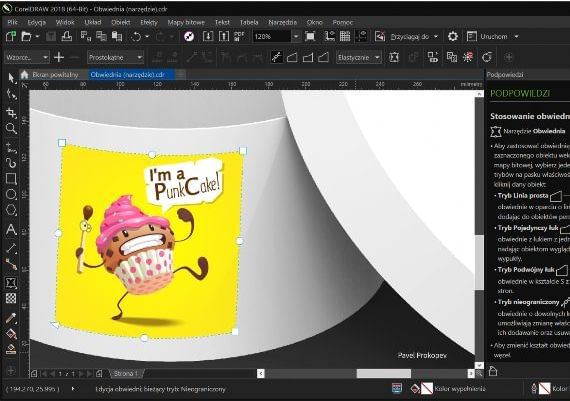Select the Parallel Dimension tool
This screenshot has width=570, height=401.
click(11, 248)
